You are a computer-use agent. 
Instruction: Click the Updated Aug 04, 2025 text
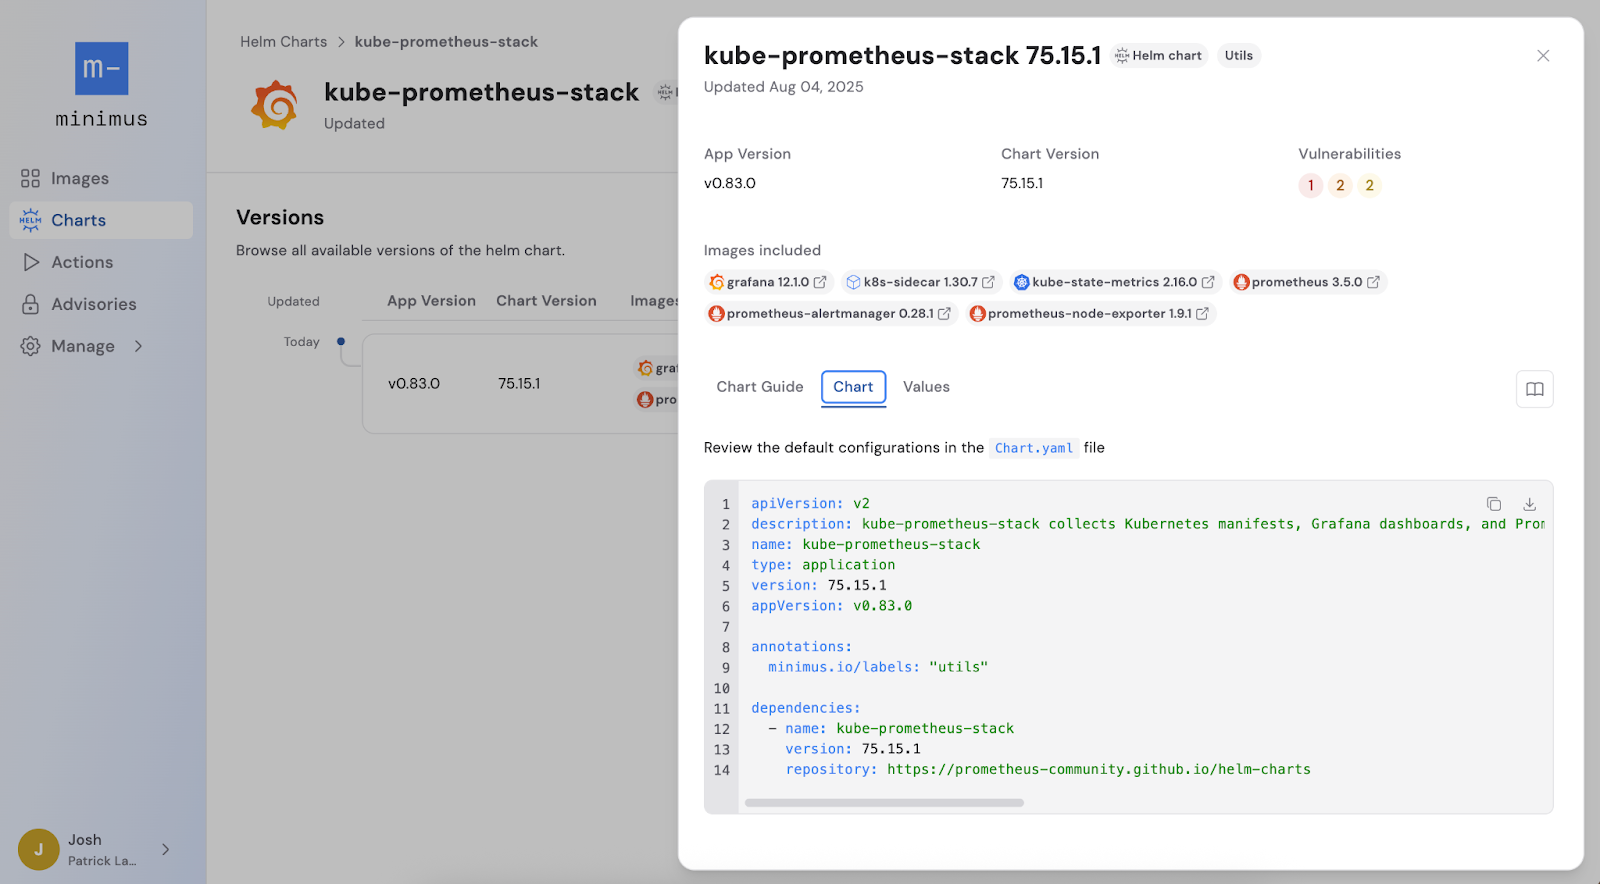click(x=783, y=87)
